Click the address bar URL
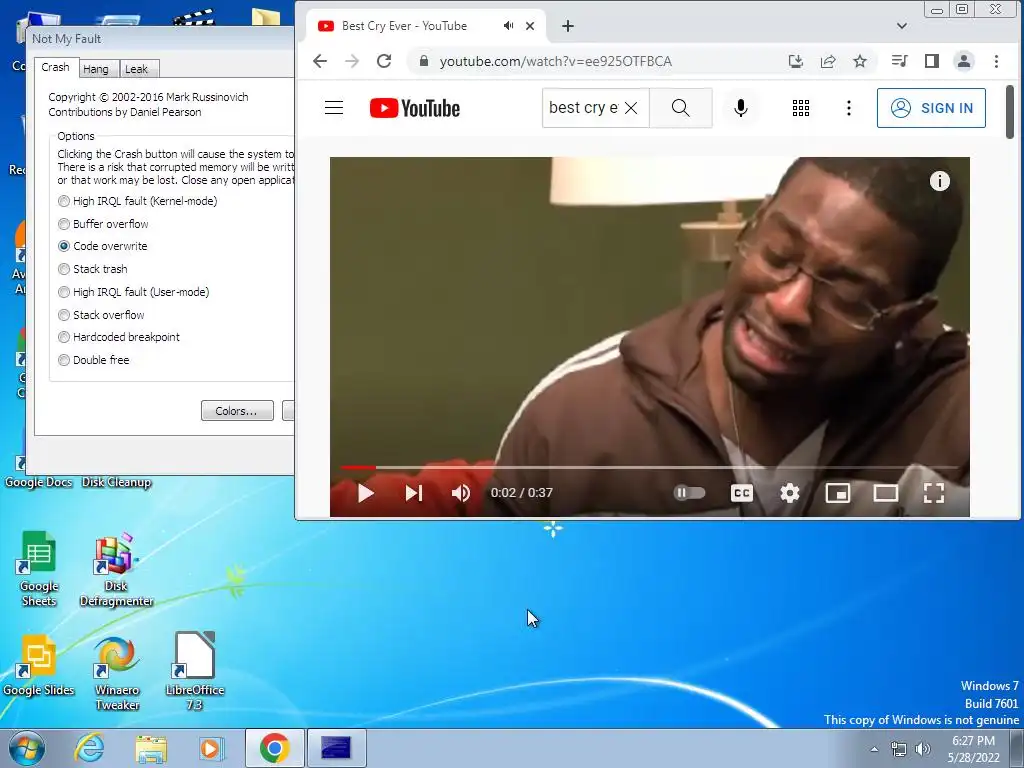1024x768 pixels. point(556,61)
